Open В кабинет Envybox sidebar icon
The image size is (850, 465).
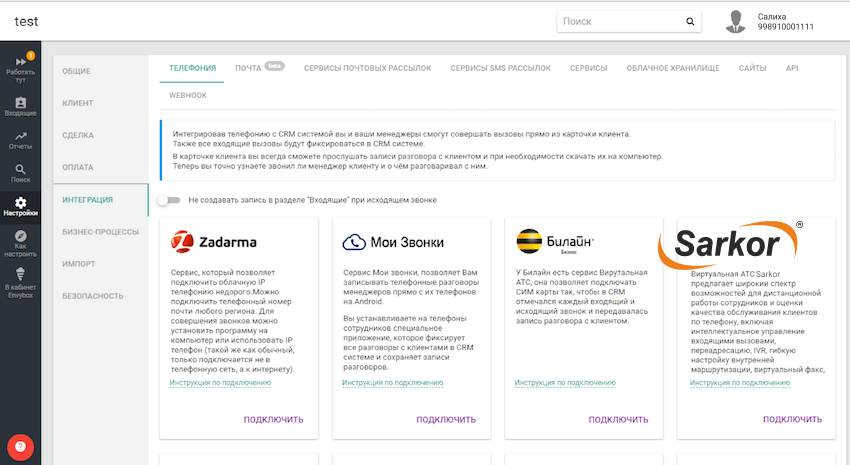[x=20, y=280]
